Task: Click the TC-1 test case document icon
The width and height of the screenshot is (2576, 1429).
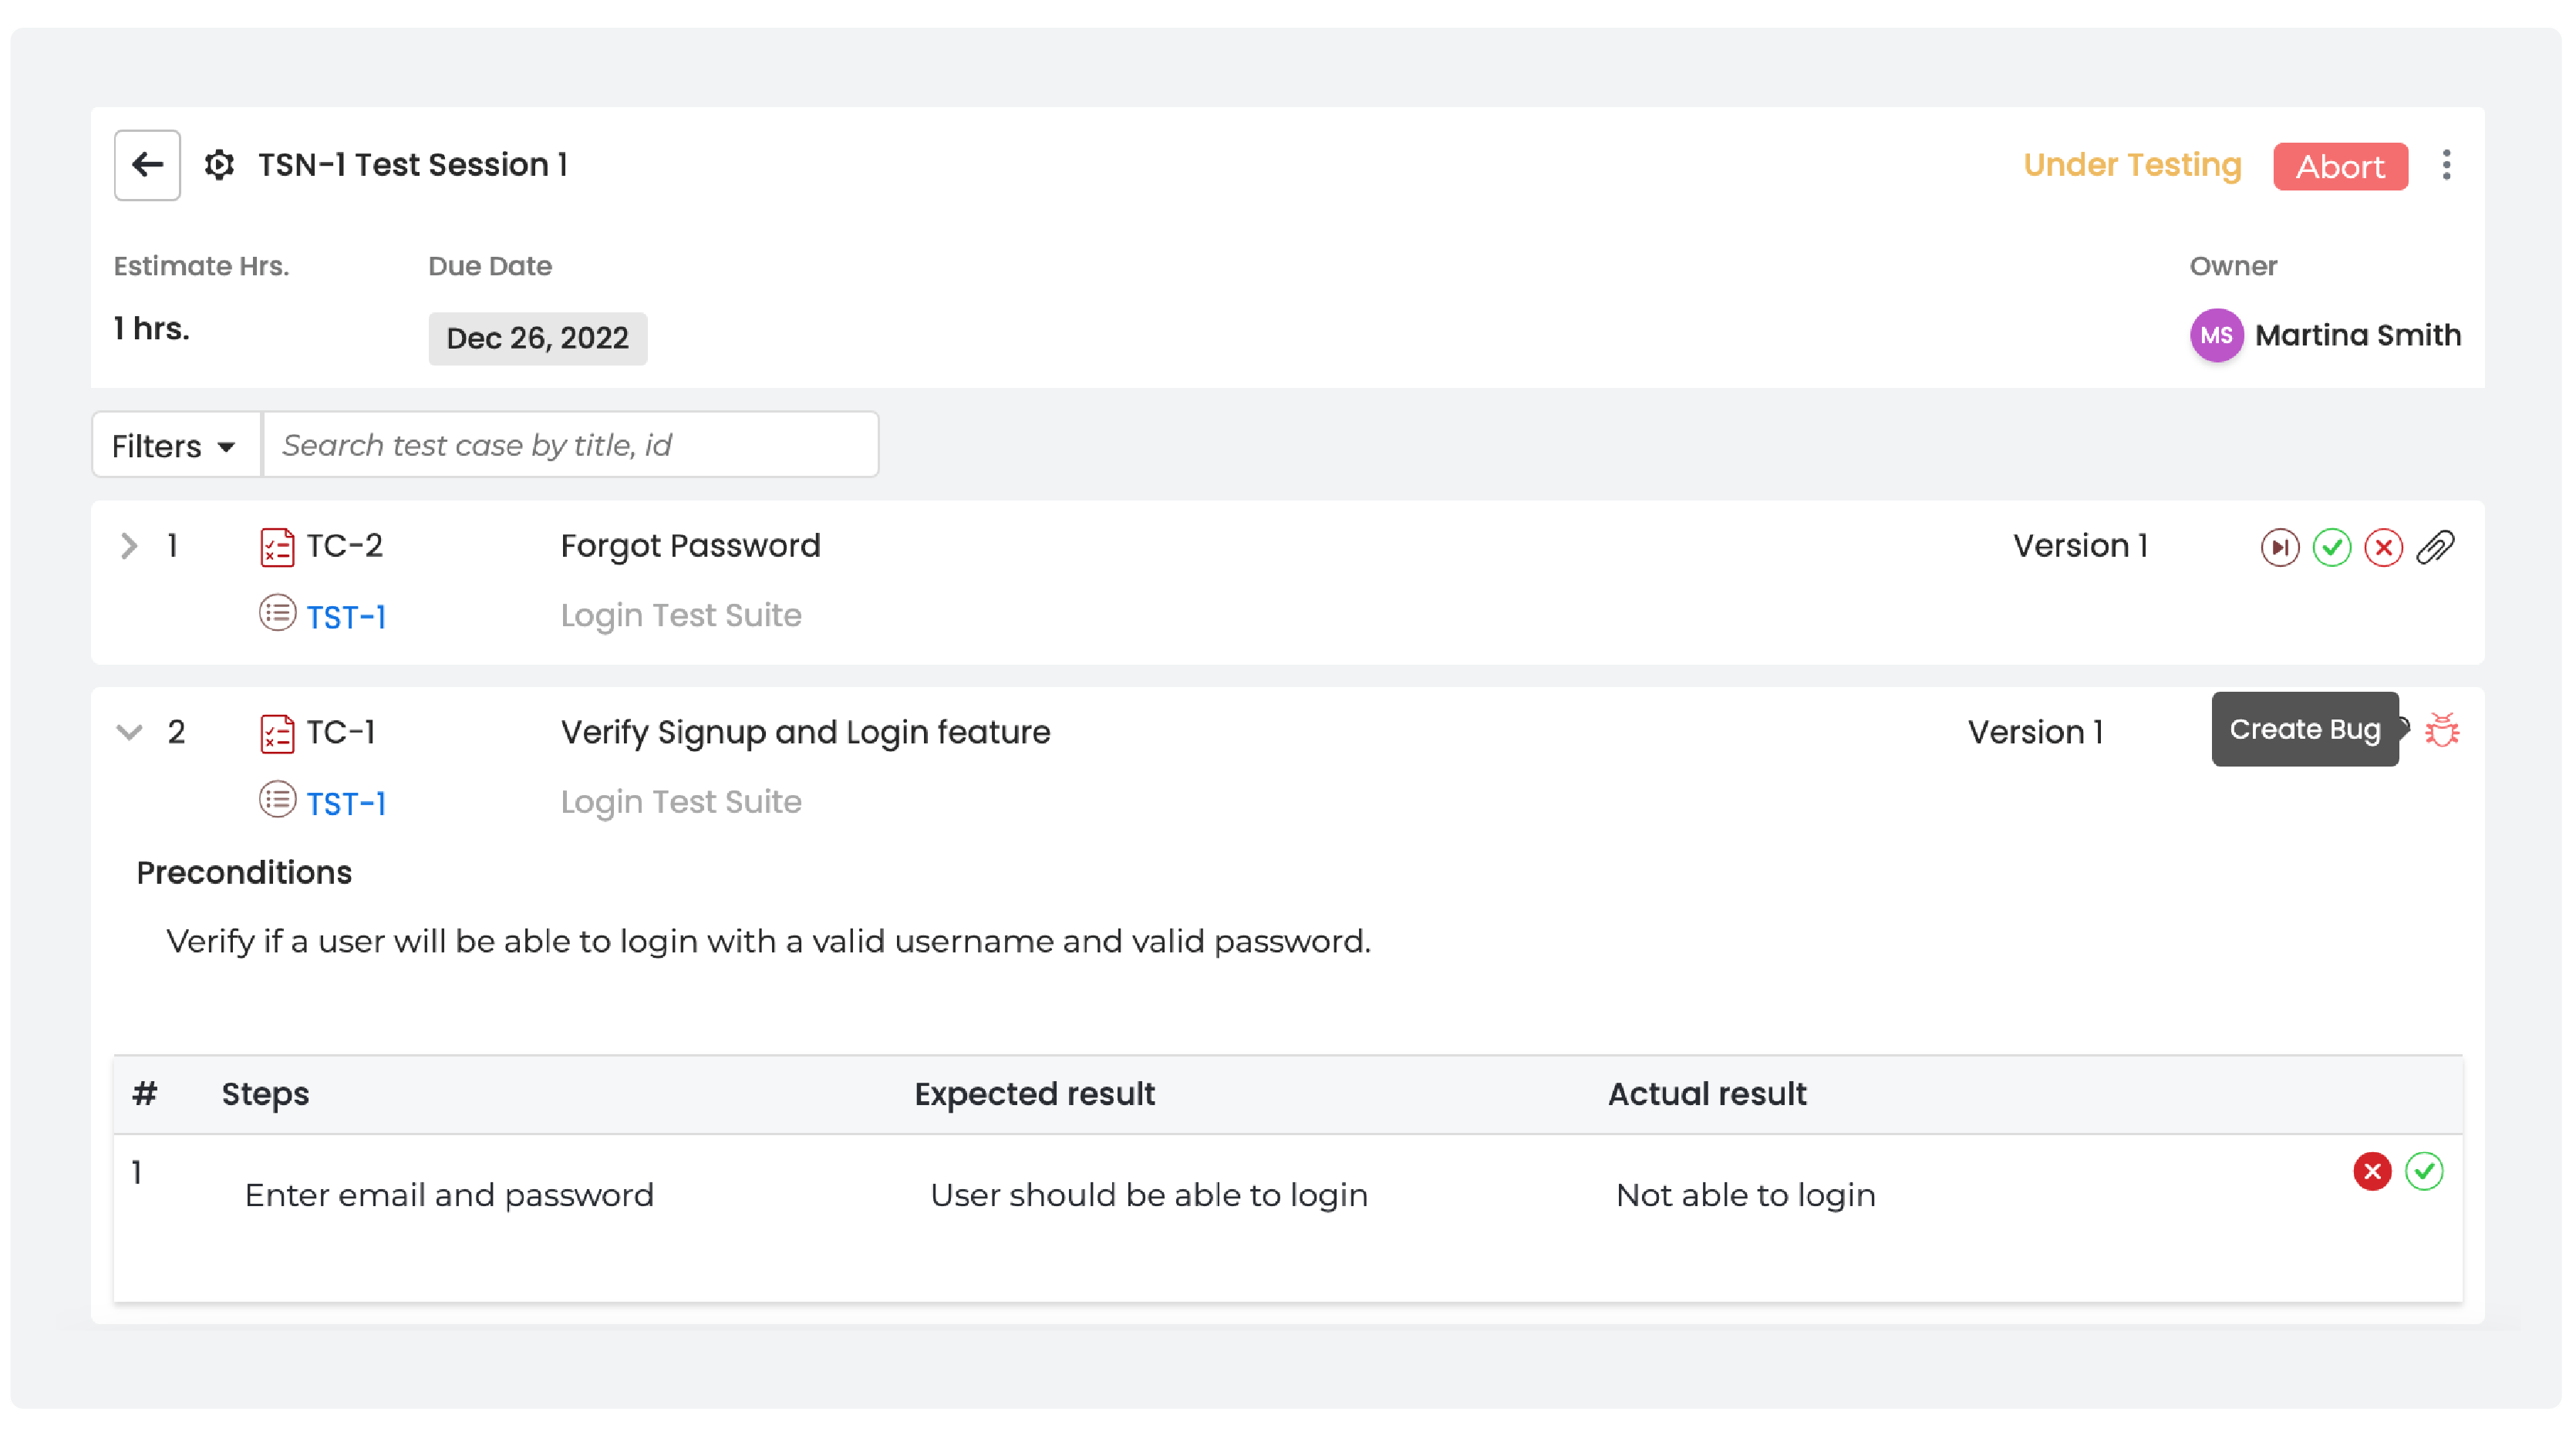Action: [x=277, y=733]
